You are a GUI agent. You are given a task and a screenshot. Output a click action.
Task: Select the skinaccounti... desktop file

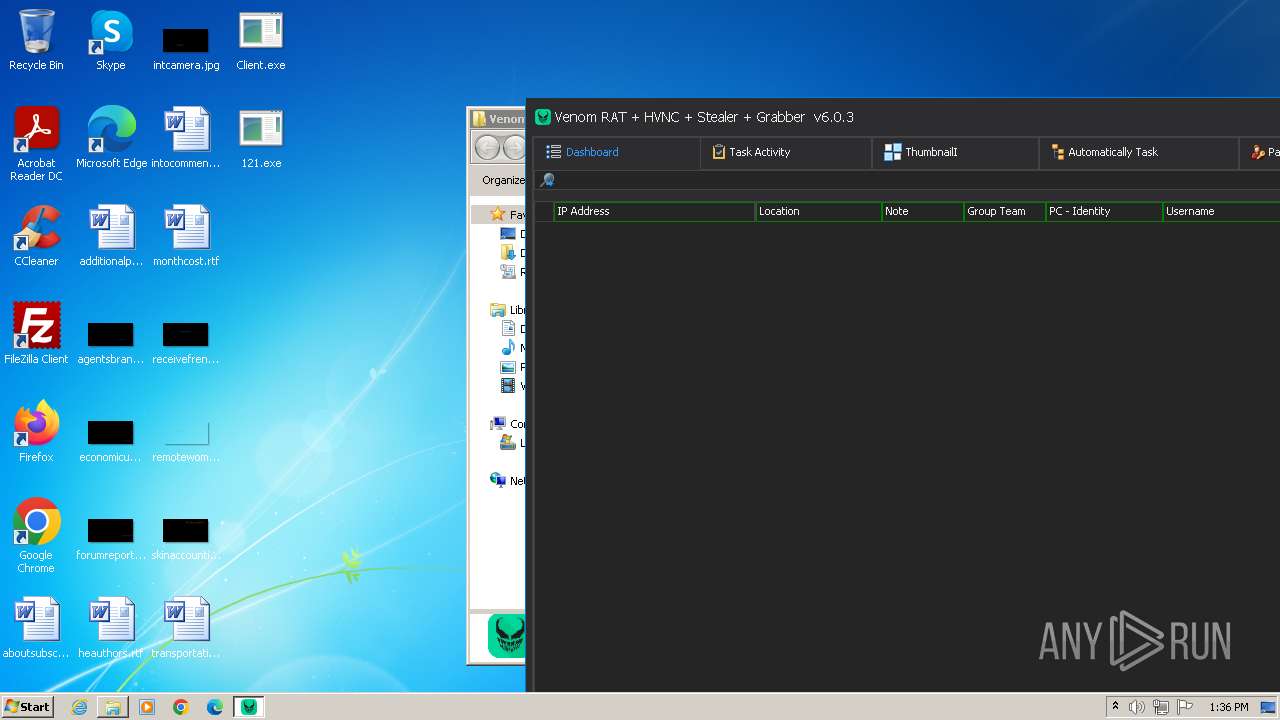(186, 538)
